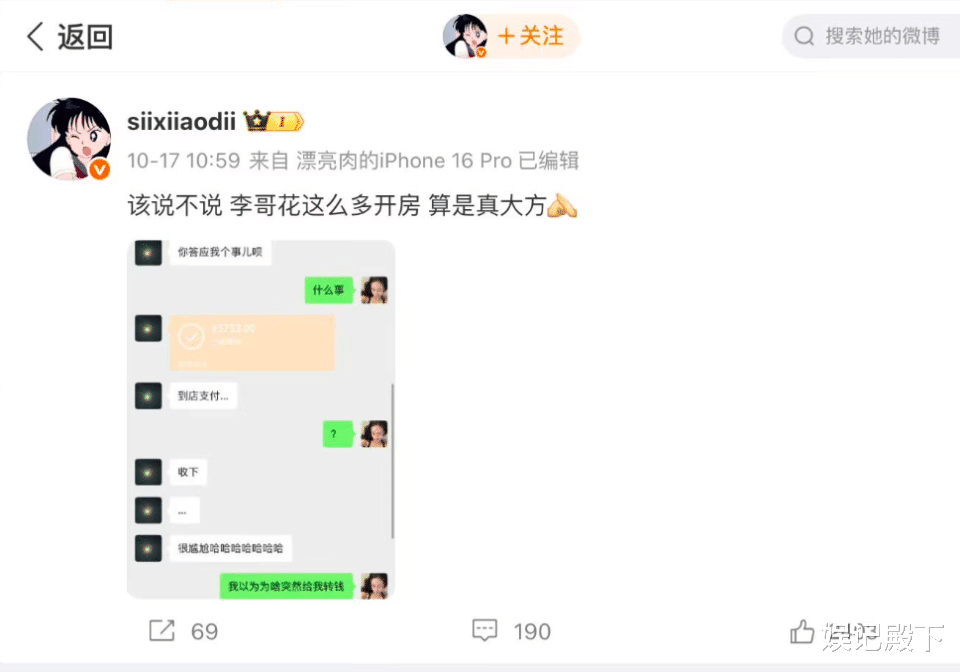
Task: Open the small avatar in the top bar
Action: [x=465, y=36]
